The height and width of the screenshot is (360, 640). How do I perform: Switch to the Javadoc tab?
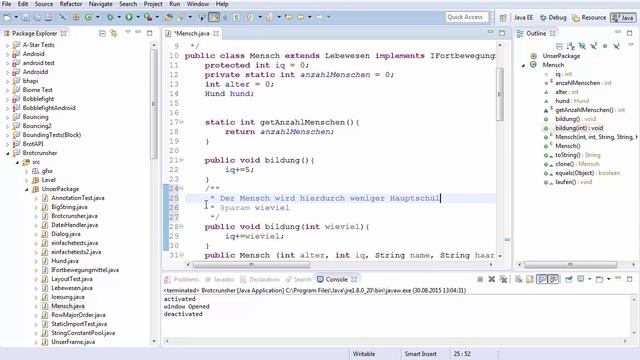[x=220, y=280]
